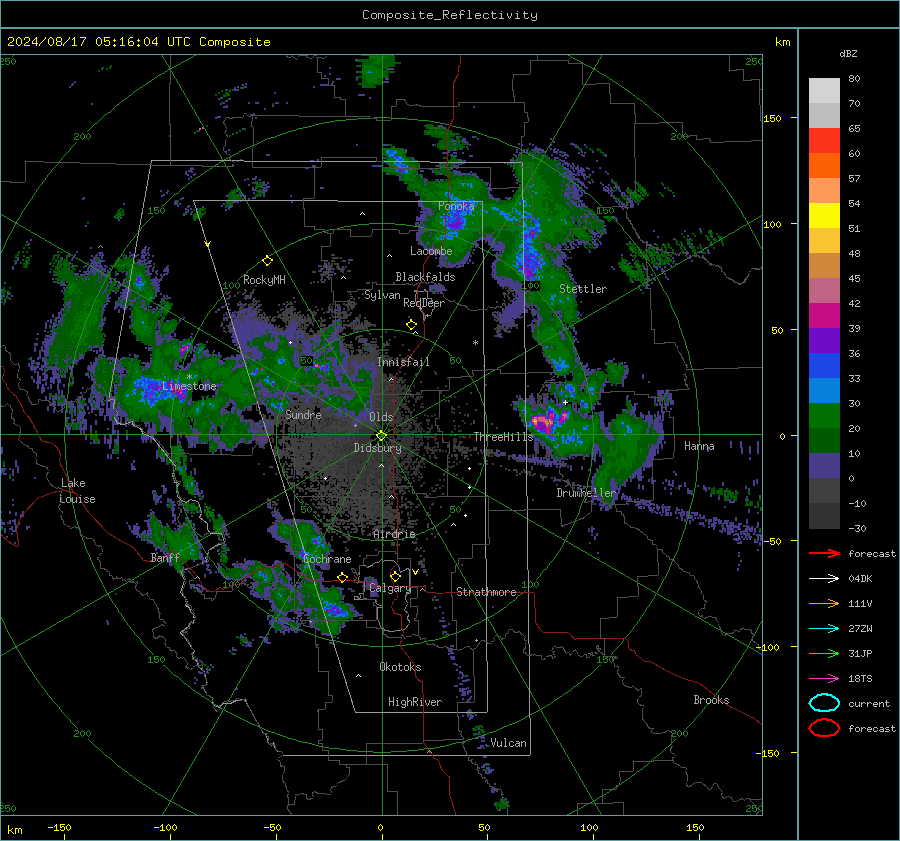This screenshot has width=900, height=841.
Task: Select the Stettler city label
Action: pyautogui.click(x=583, y=289)
